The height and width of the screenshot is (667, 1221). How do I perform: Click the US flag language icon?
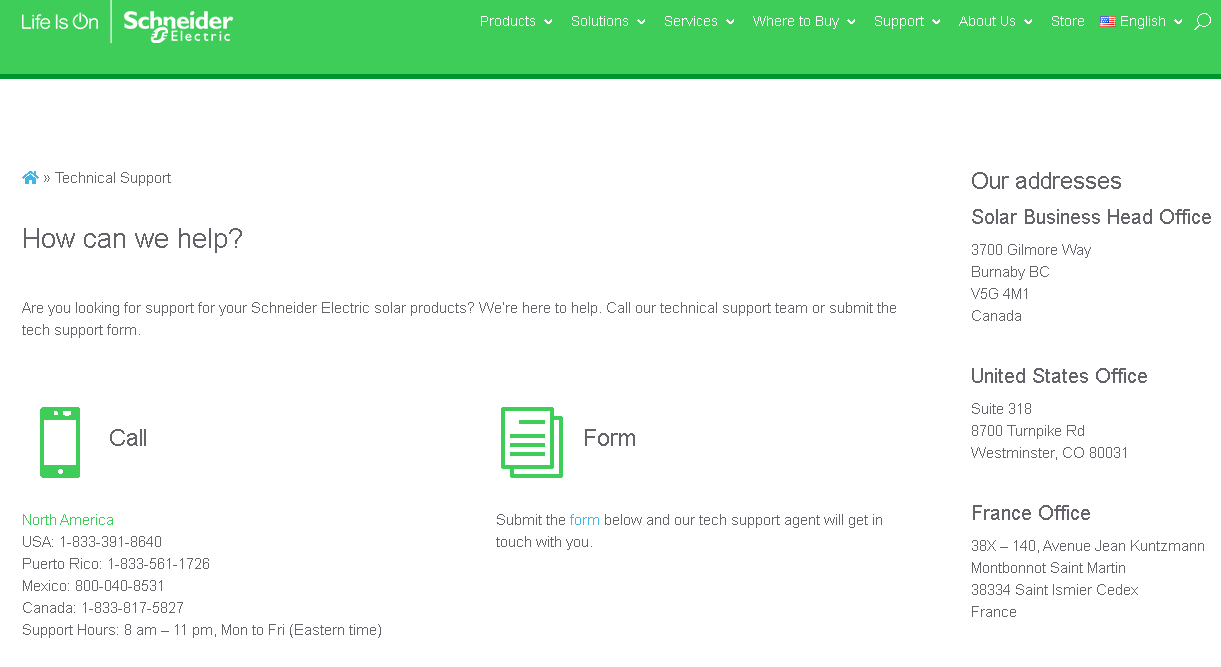(x=1107, y=21)
